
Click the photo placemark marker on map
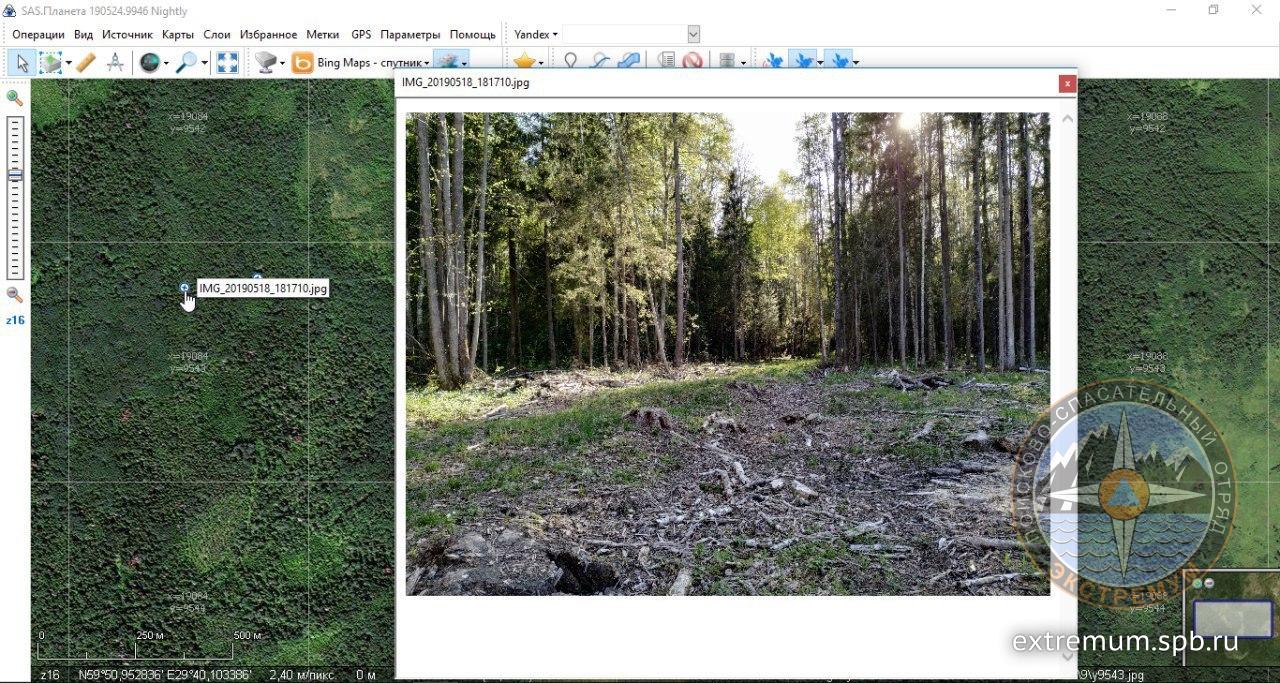pyautogui.click(x=184, y=288)
